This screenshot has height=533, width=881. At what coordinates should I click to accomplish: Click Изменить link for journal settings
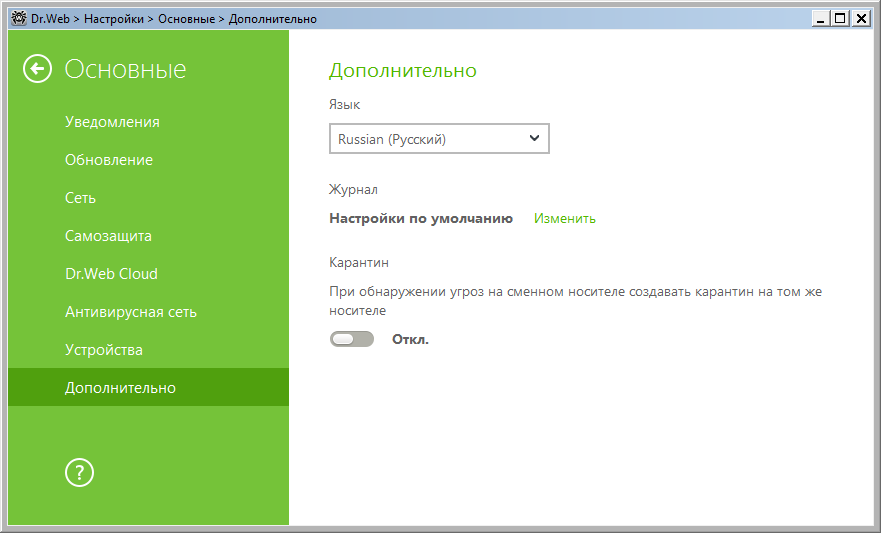click(564, 218)
